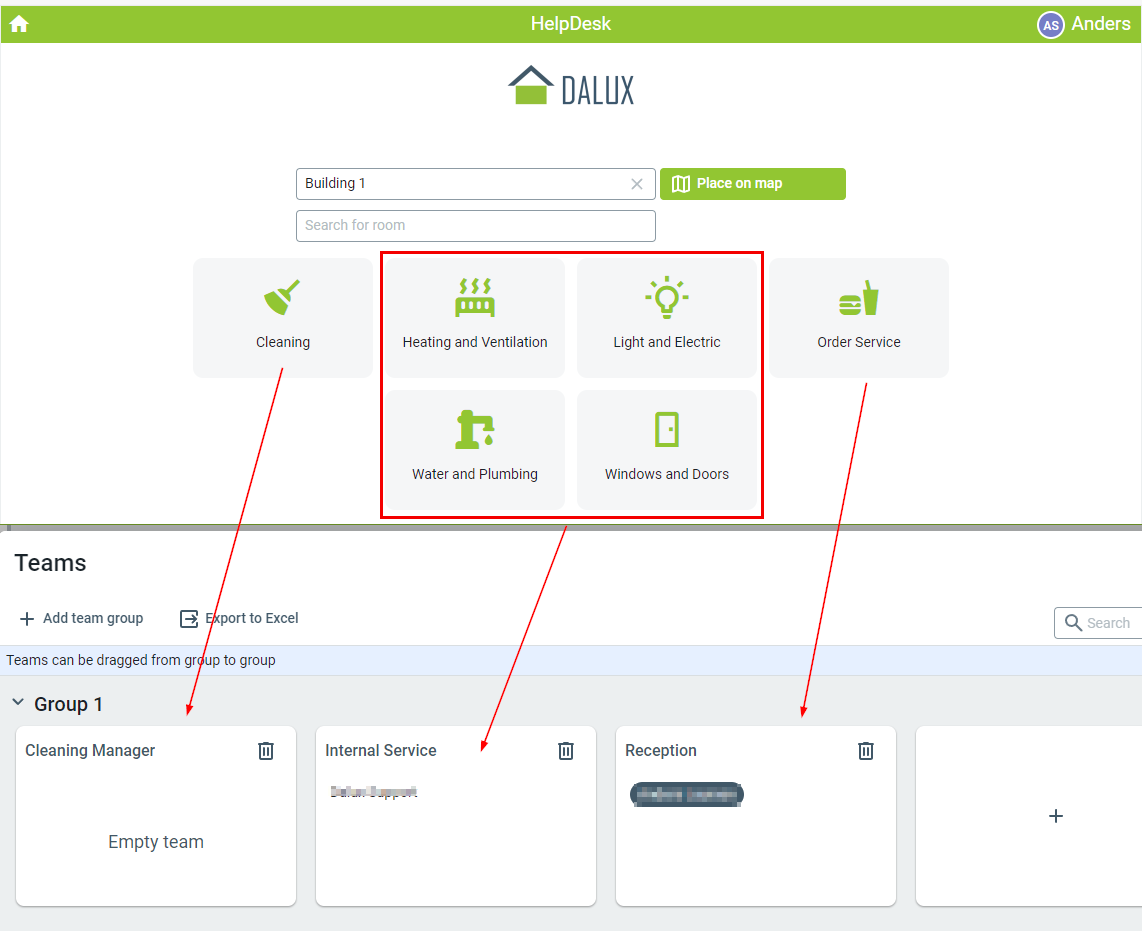Click the home icon in the header

[x=19, y=24]
